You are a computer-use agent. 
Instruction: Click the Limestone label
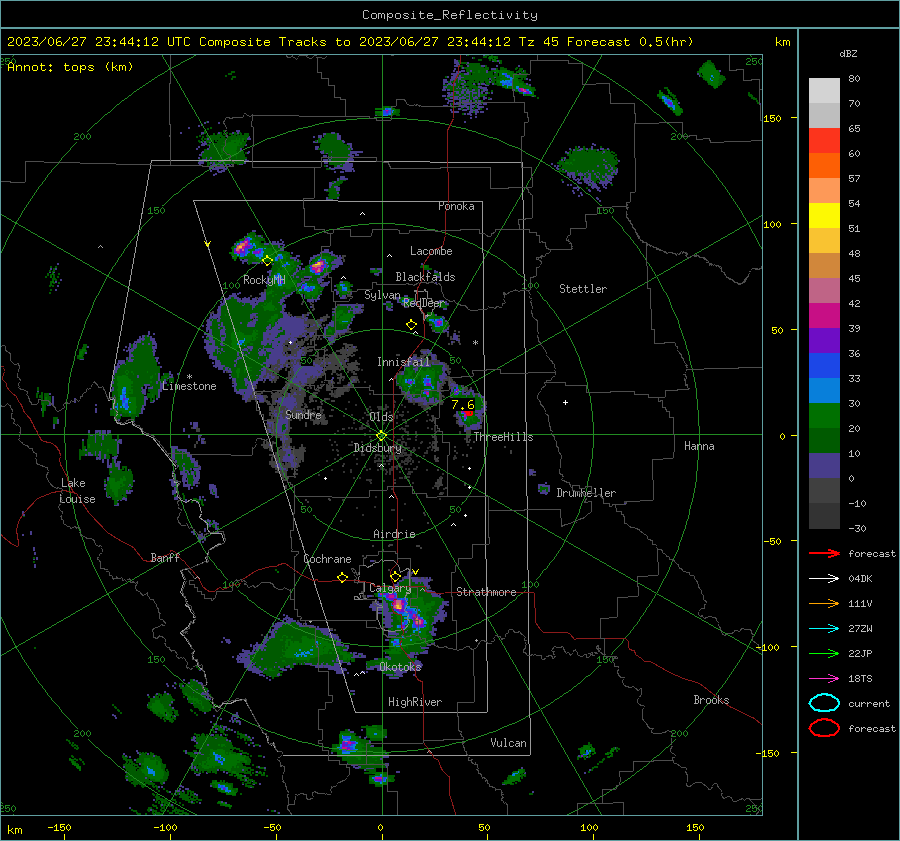pyautogui.click(x=189, y=386)
